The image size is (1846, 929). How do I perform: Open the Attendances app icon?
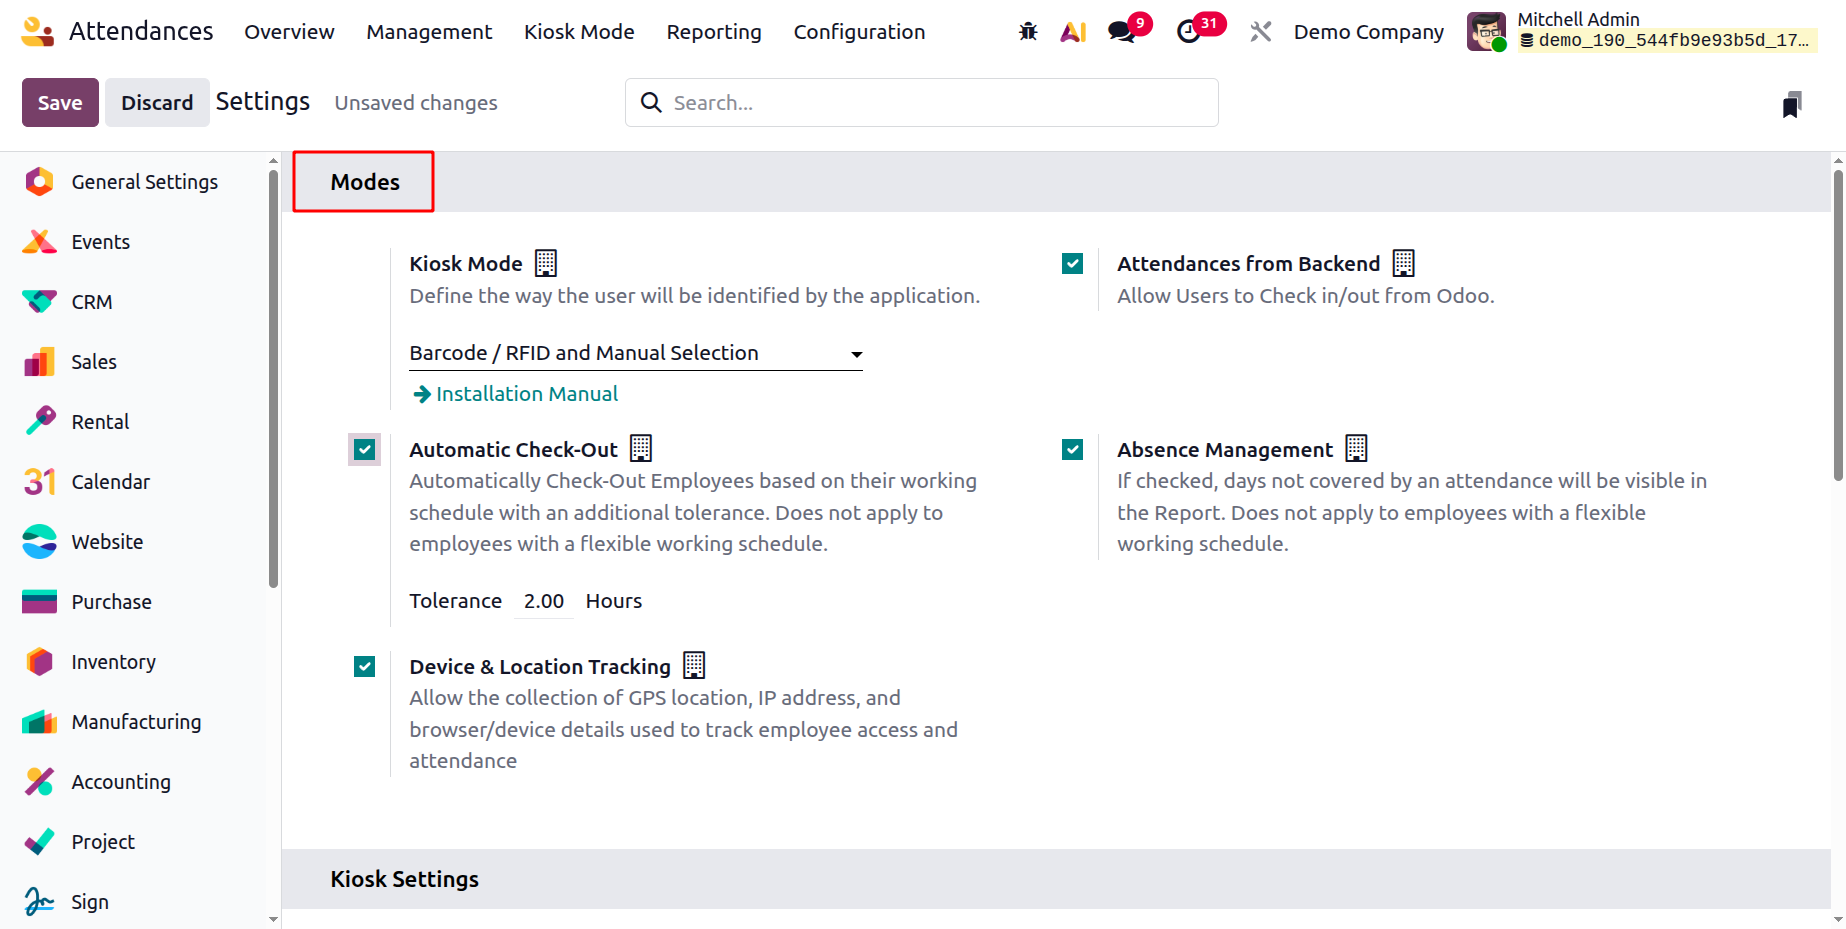point(38,32)
